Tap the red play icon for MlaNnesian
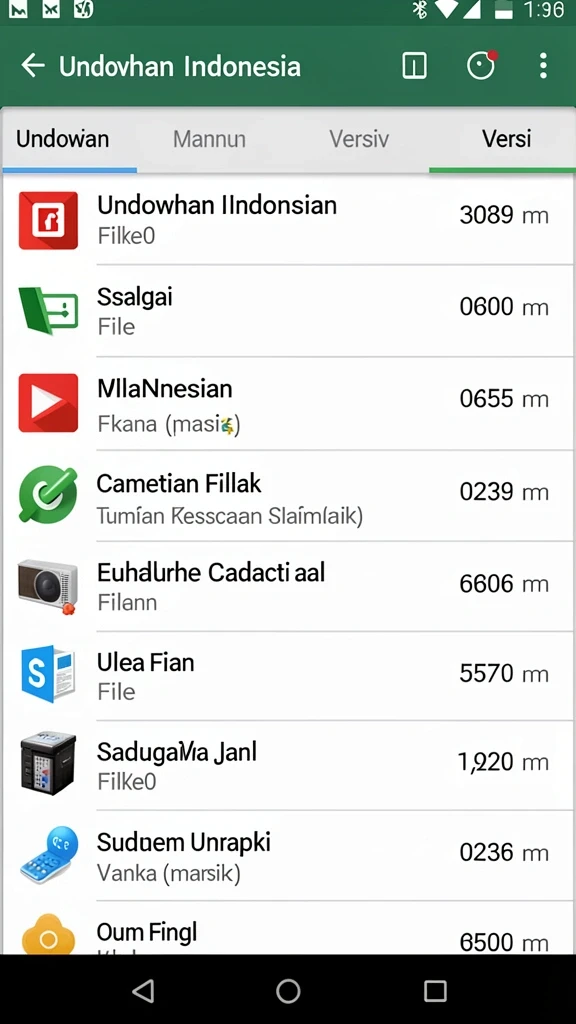Viewport: 576px width, 1024px height. 48,403
